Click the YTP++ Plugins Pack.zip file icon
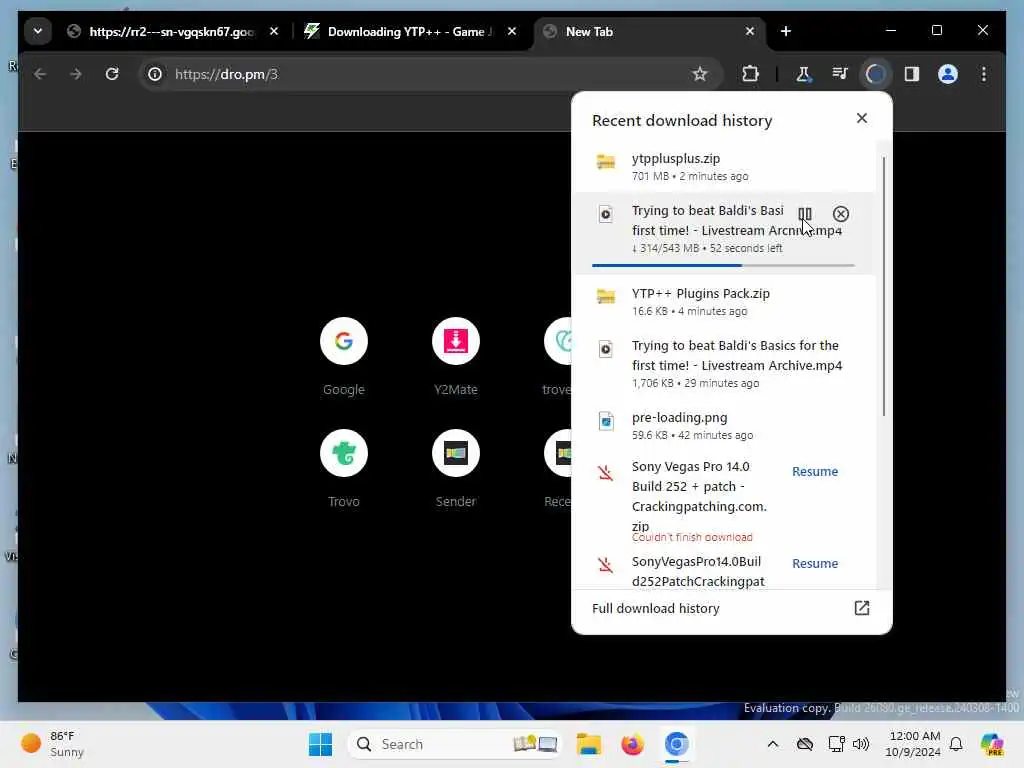The image size is (1024, 768). [x=605, y=296]
